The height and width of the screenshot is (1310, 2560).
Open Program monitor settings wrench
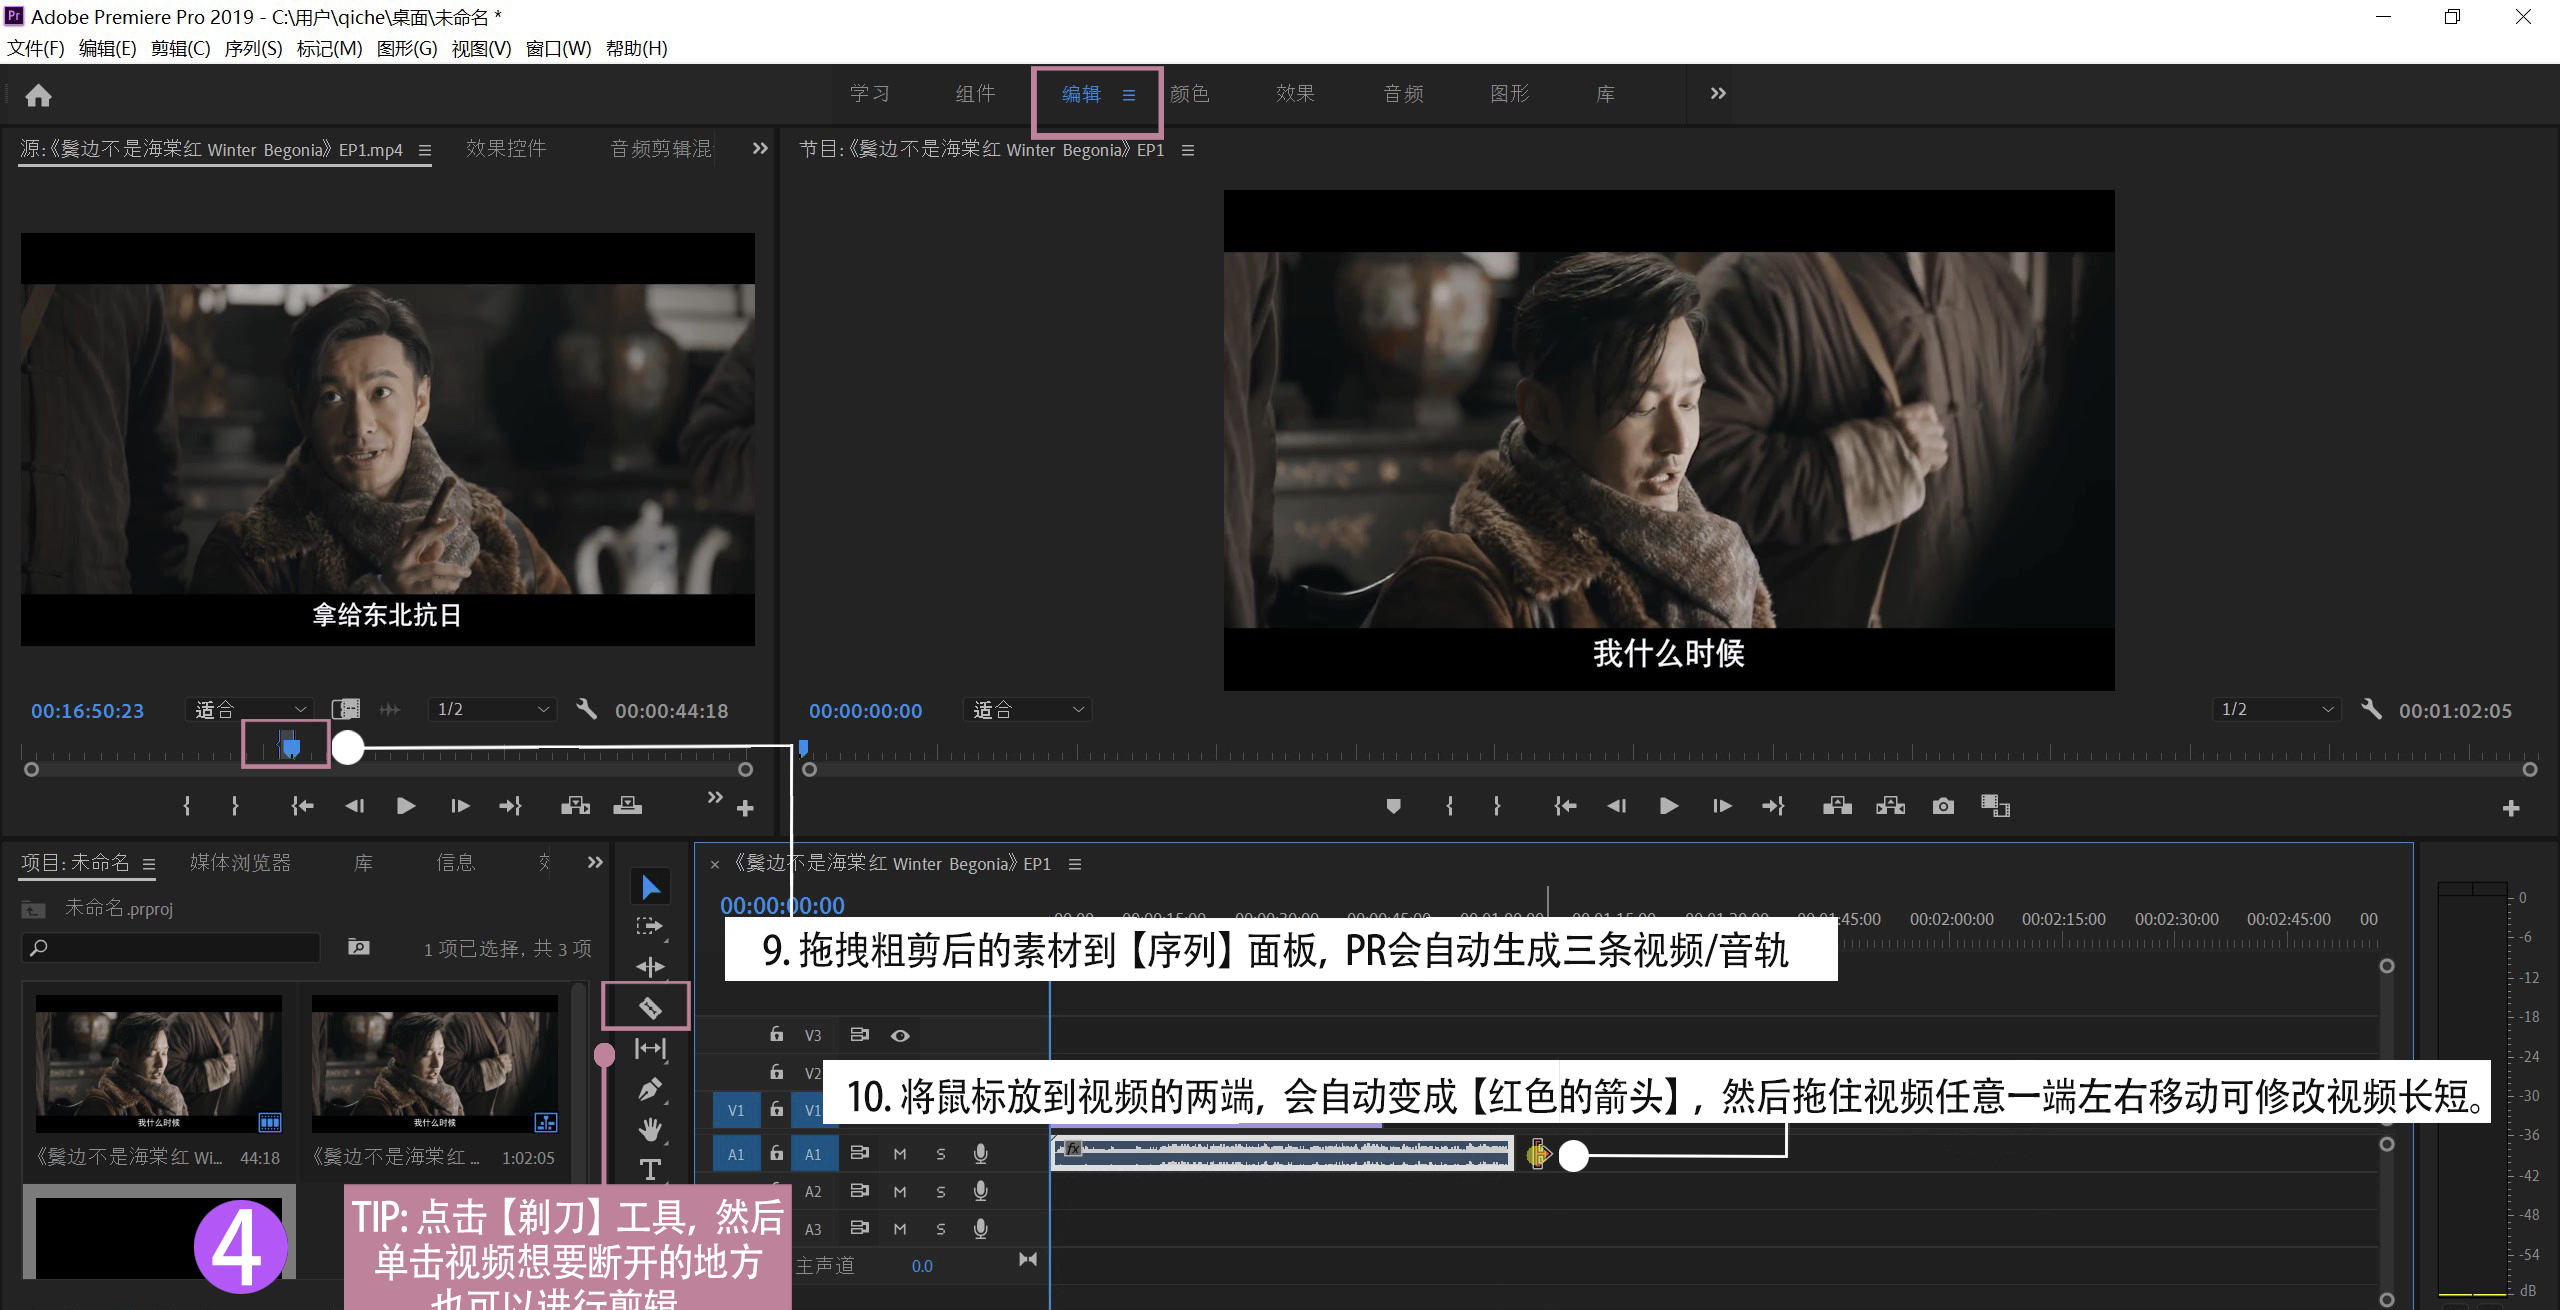2371,710
